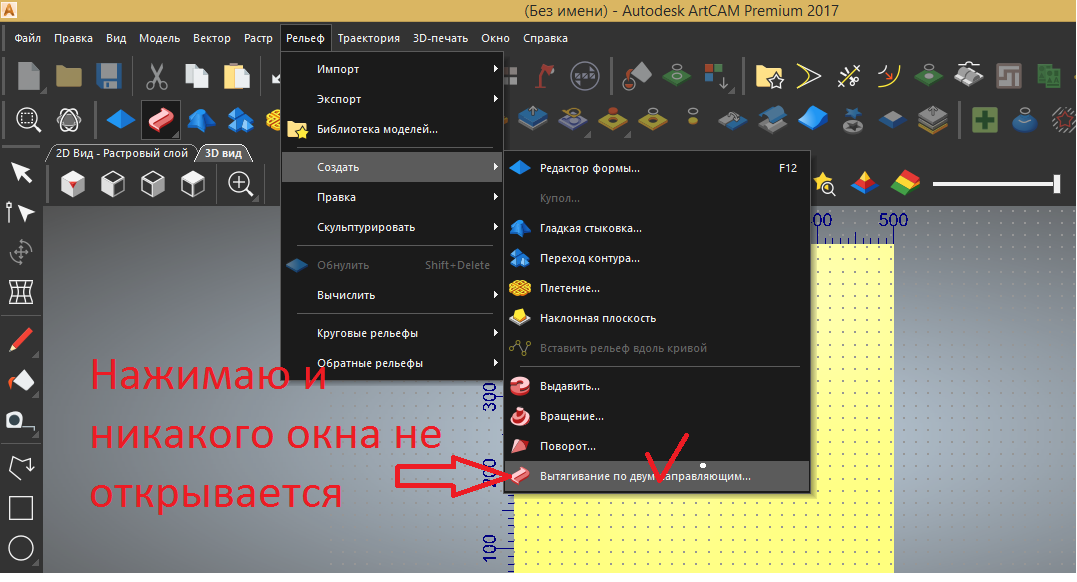Click the isometric view cube icon
Image resolution: width=1077 pixels, height=582 pixels.
[73, 184]
